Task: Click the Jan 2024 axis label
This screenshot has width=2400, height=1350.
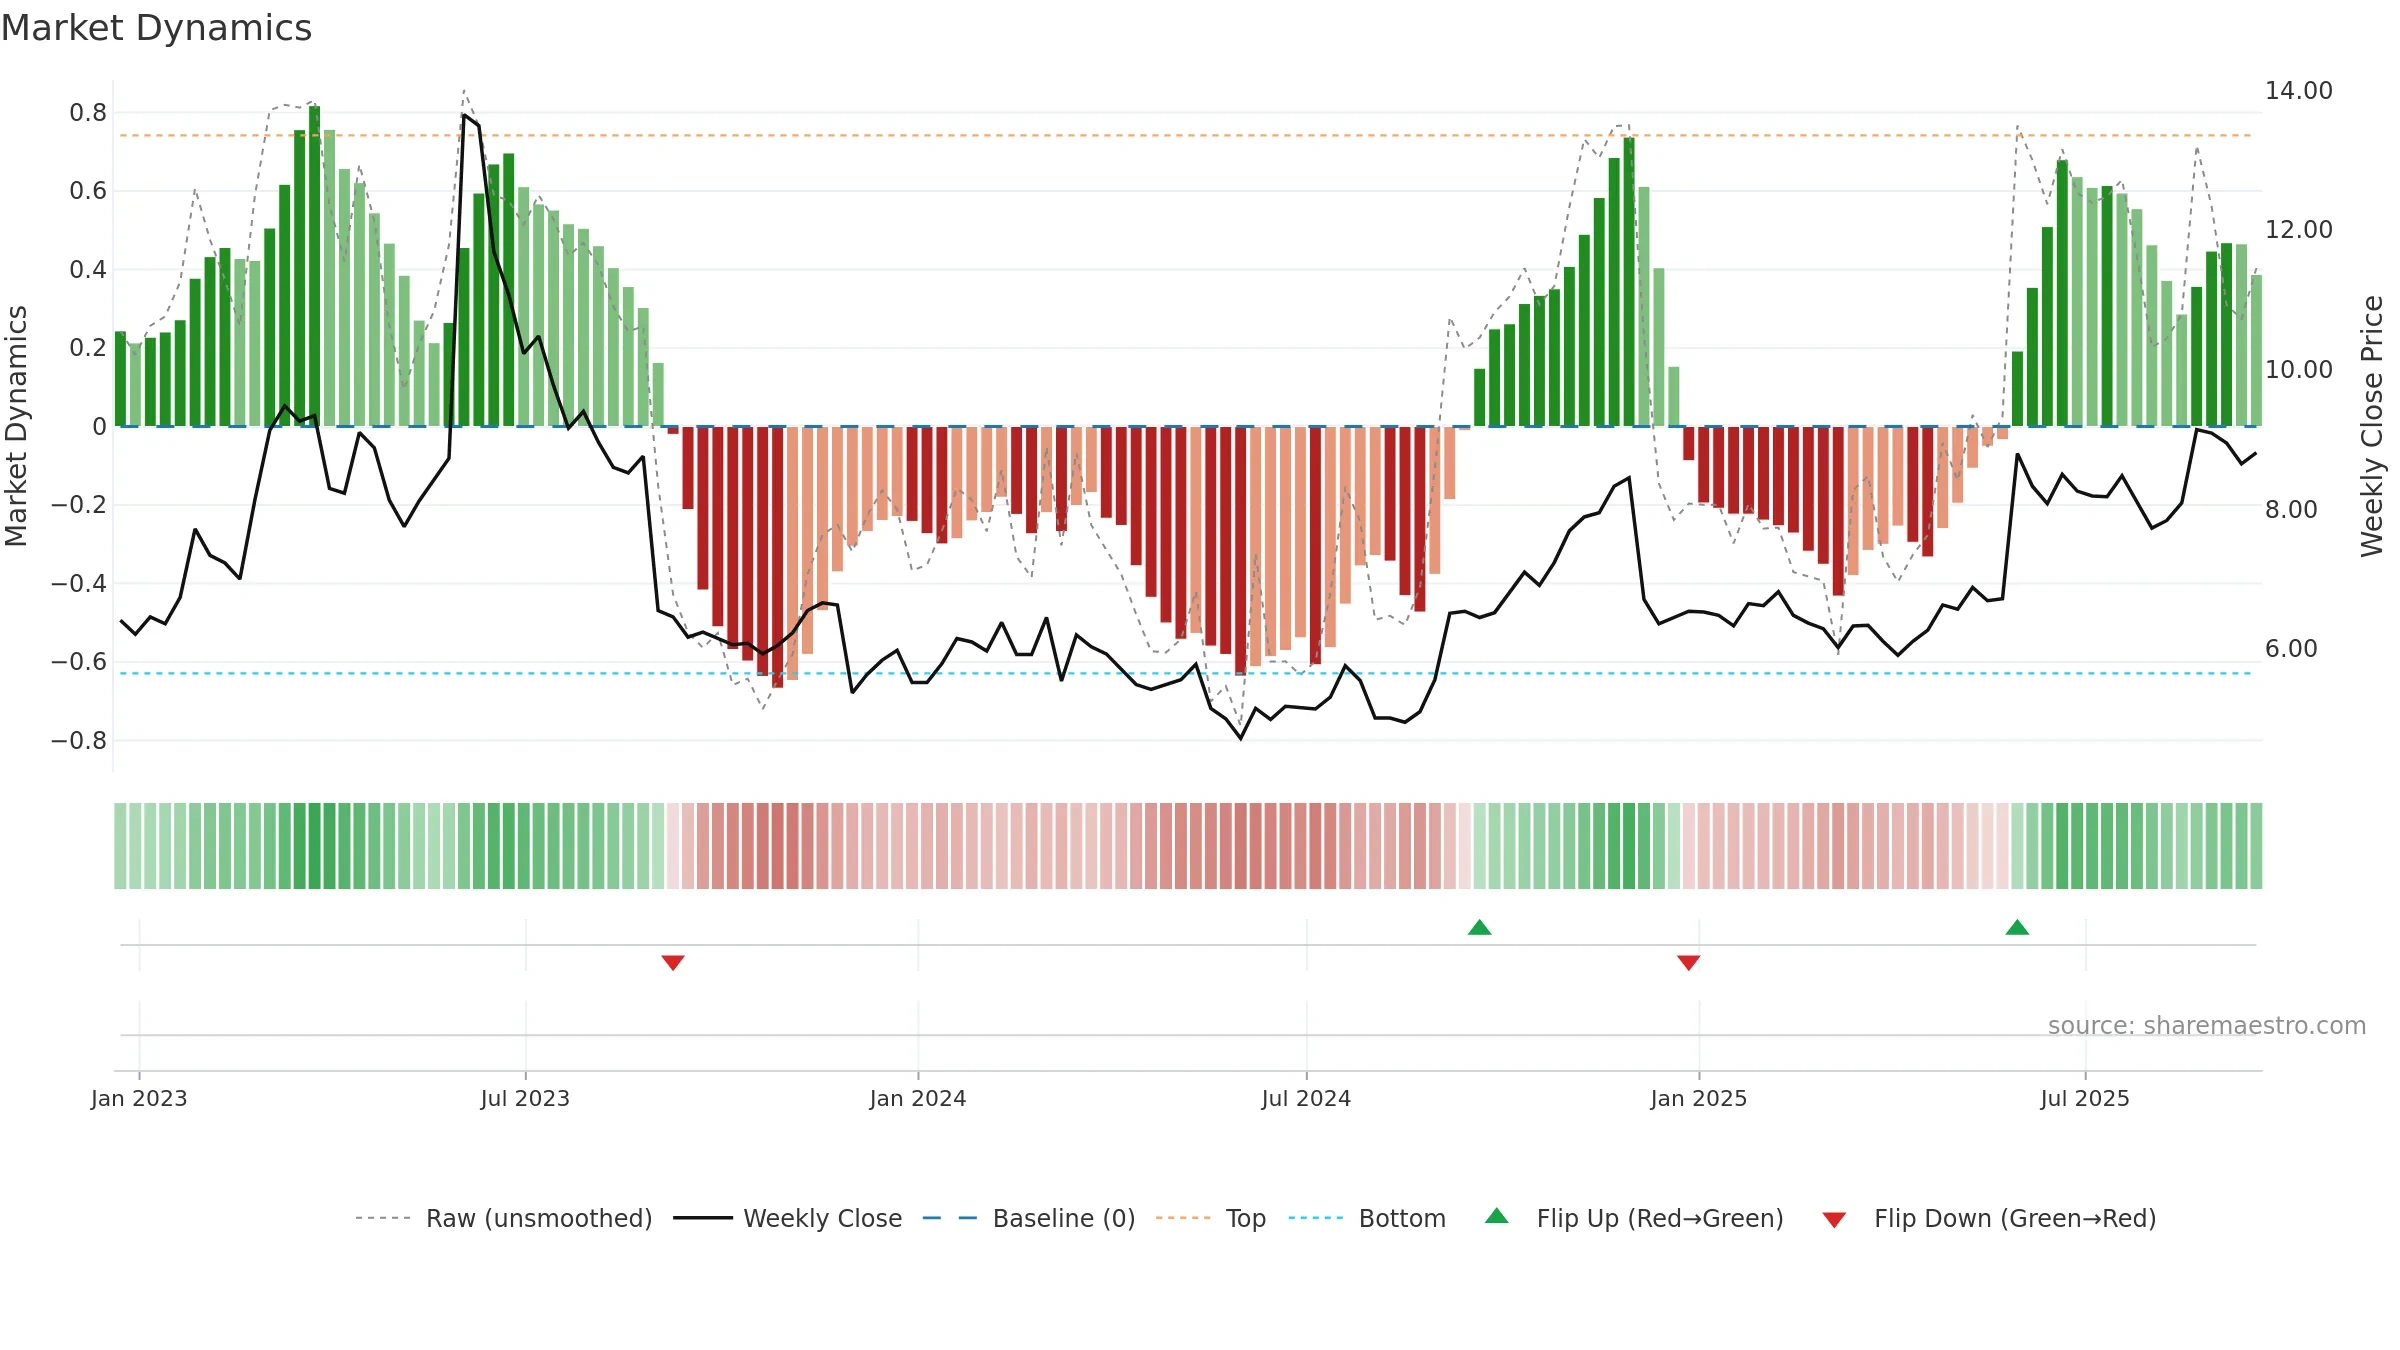Action: pos(918,1098)
